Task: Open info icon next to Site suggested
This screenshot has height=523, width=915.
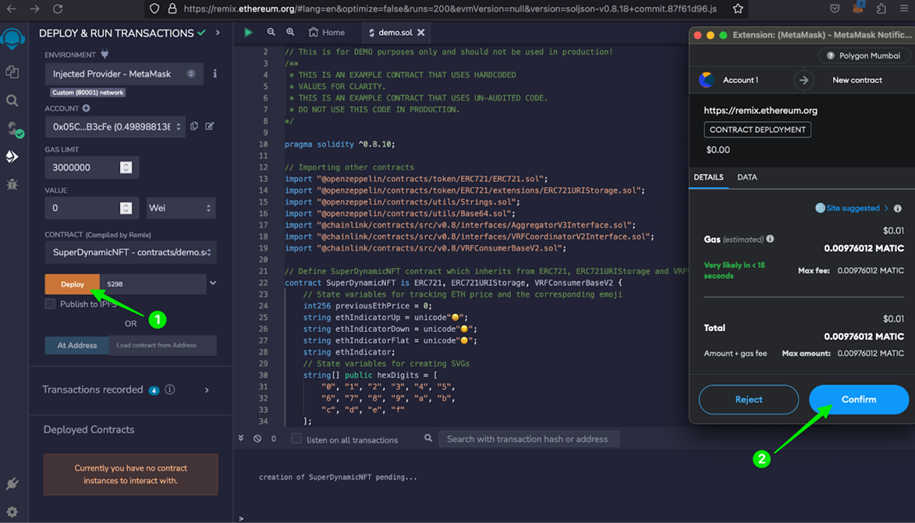Action: point(897,208)
